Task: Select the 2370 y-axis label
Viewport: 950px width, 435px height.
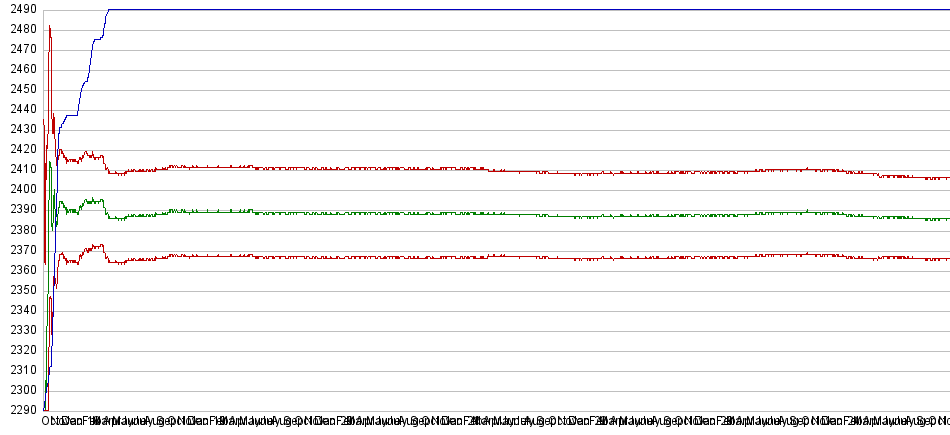Action: 20,249
